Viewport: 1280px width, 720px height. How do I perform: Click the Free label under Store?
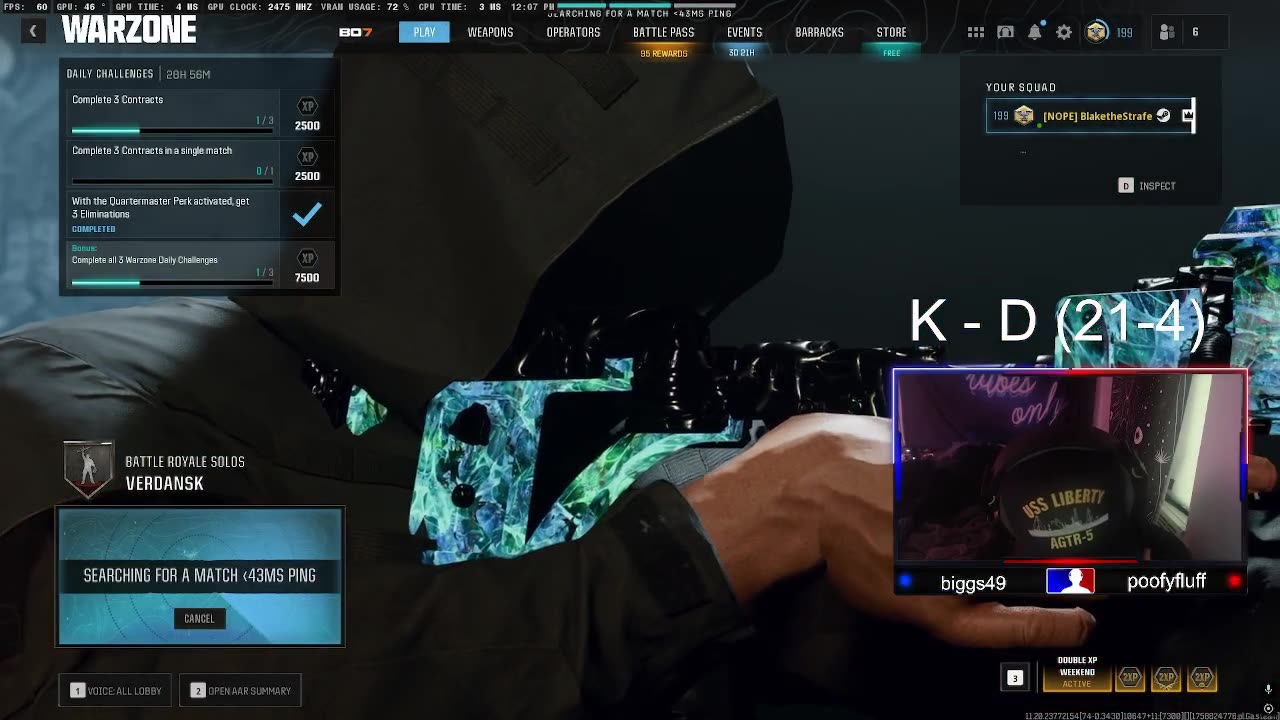(x=891, y=53)
